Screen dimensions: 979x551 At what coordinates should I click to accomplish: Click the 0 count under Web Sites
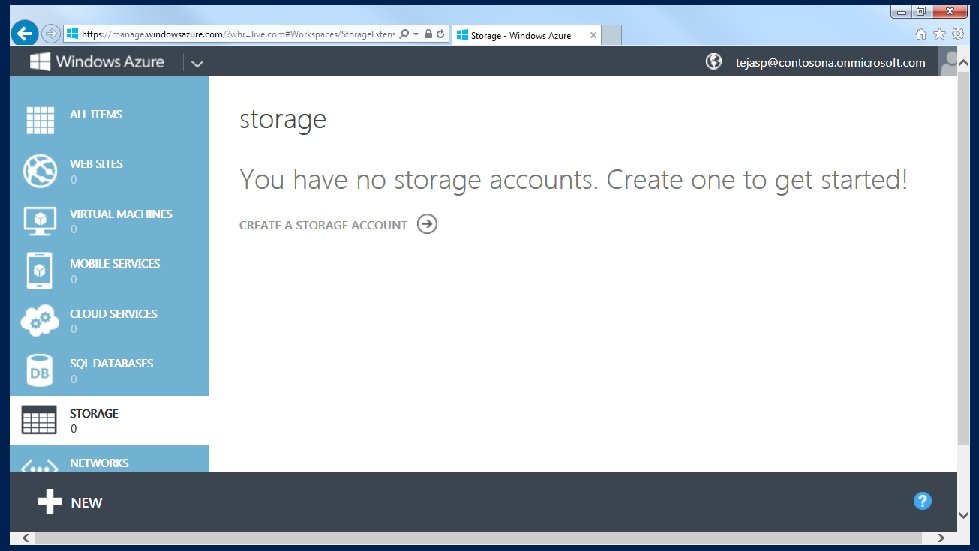[74, 180]
